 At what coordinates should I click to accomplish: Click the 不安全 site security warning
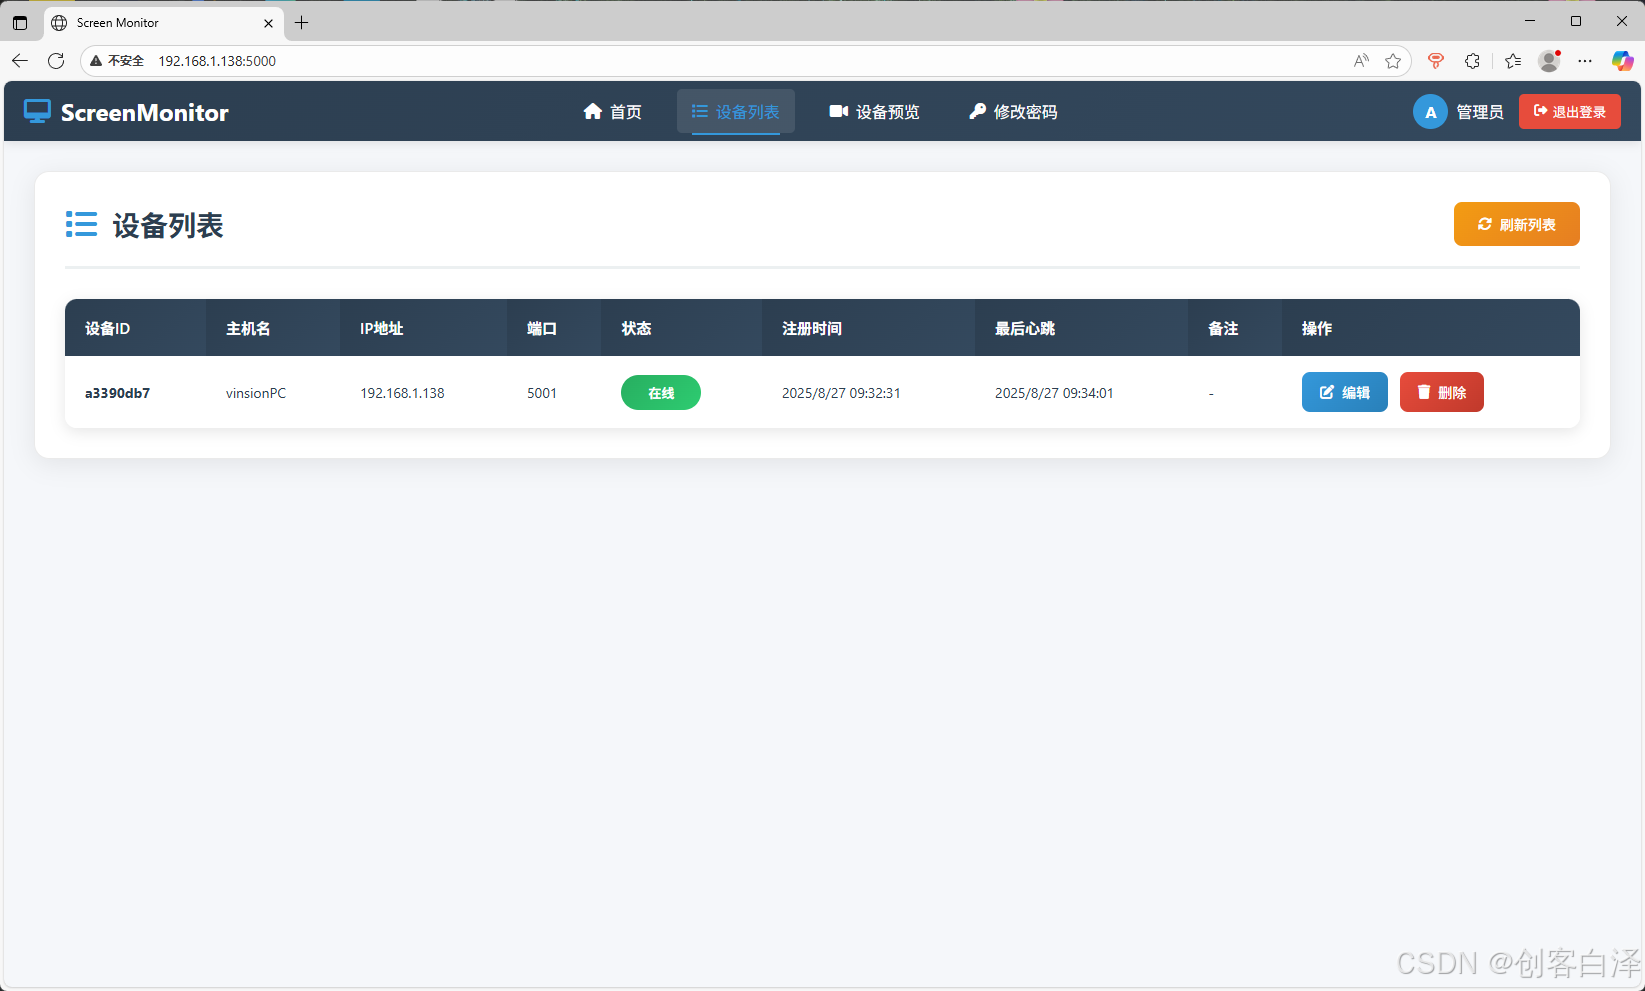(x=117, y=61)
